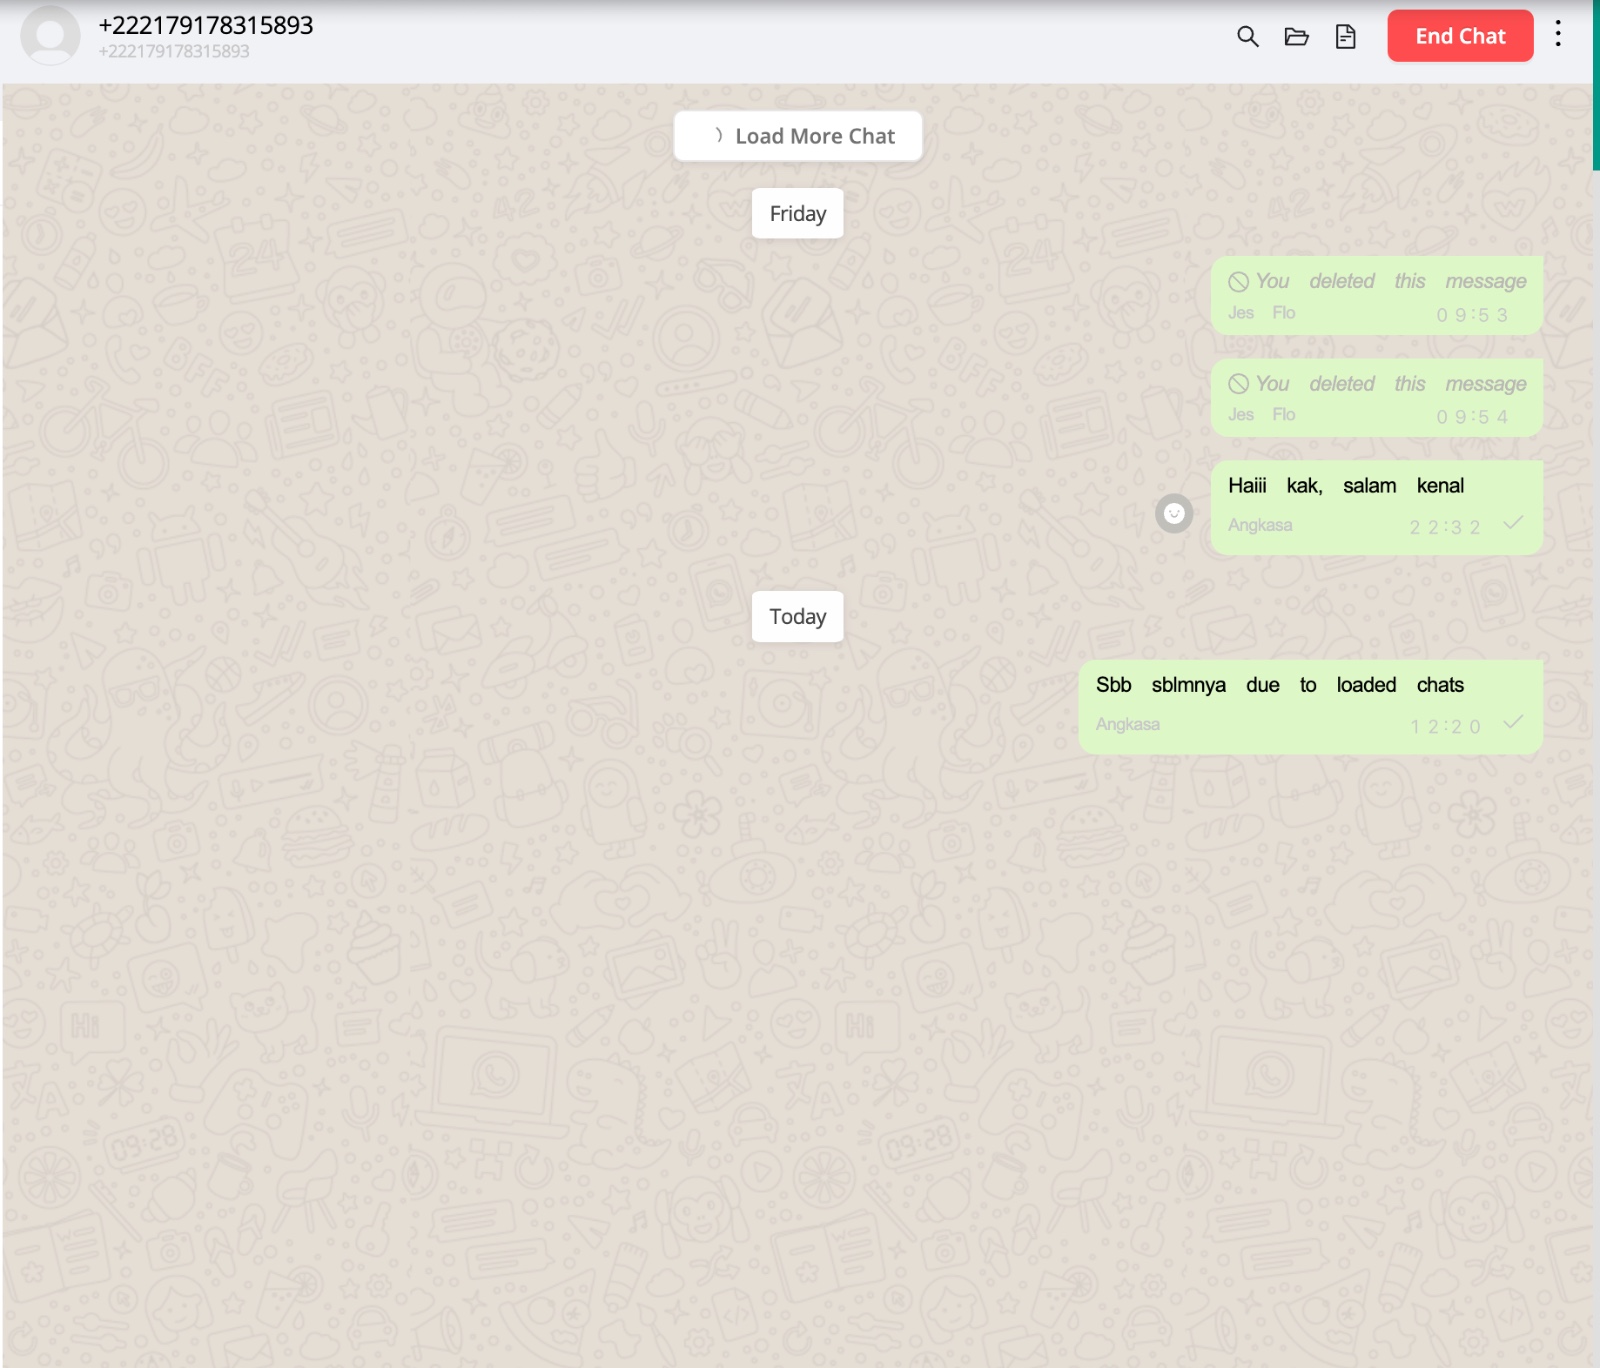1600x1368 pixels.
Task: Click the 12:20 timestamp on today's message
Action: pos(1445,726)
